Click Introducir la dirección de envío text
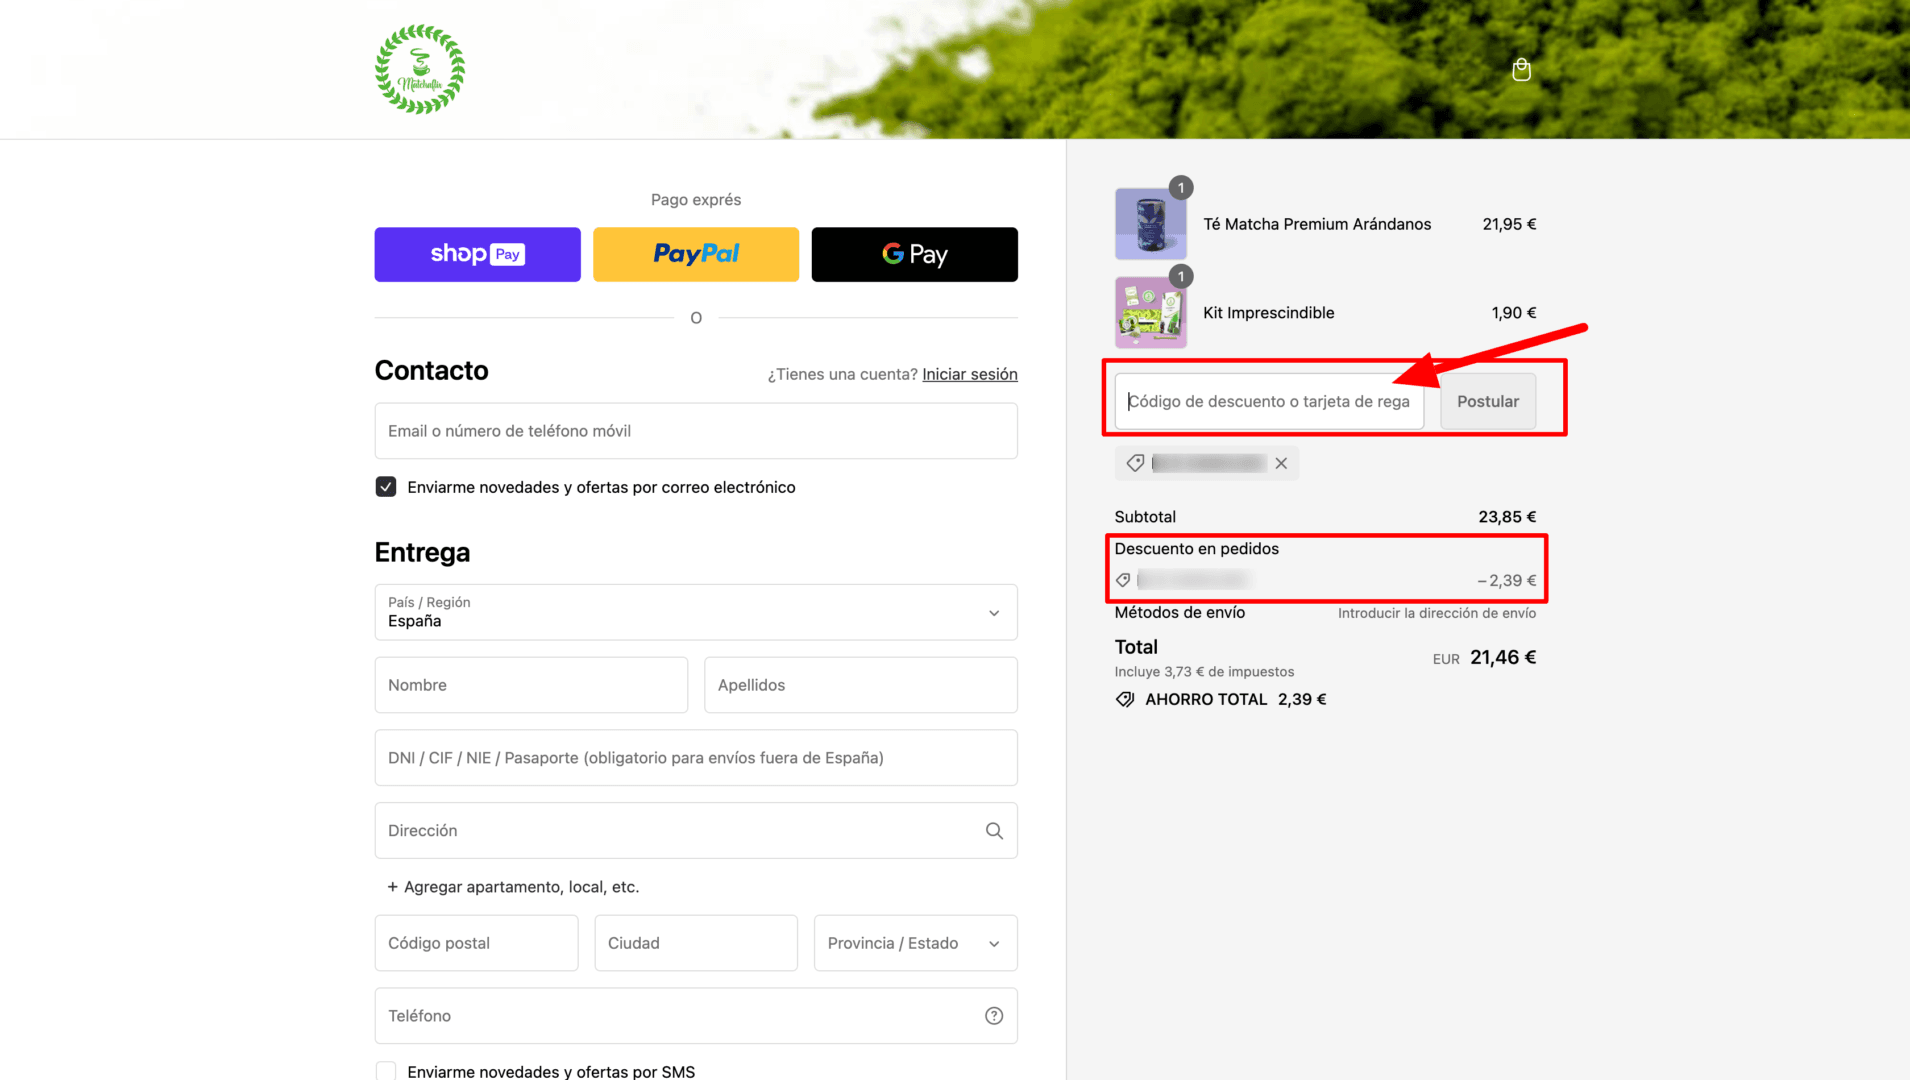This screenshot has height=1080, width=1910. click(x=1437, y=613)
